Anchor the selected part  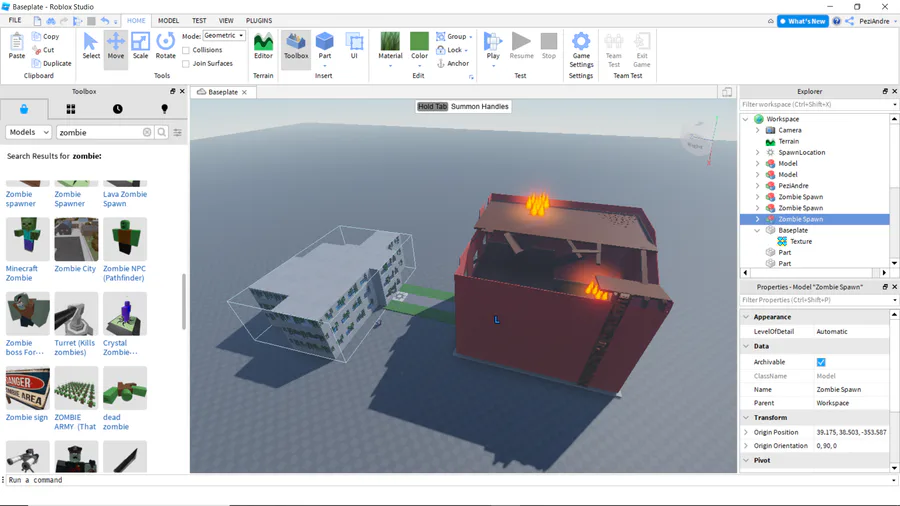tap(452, 64)
